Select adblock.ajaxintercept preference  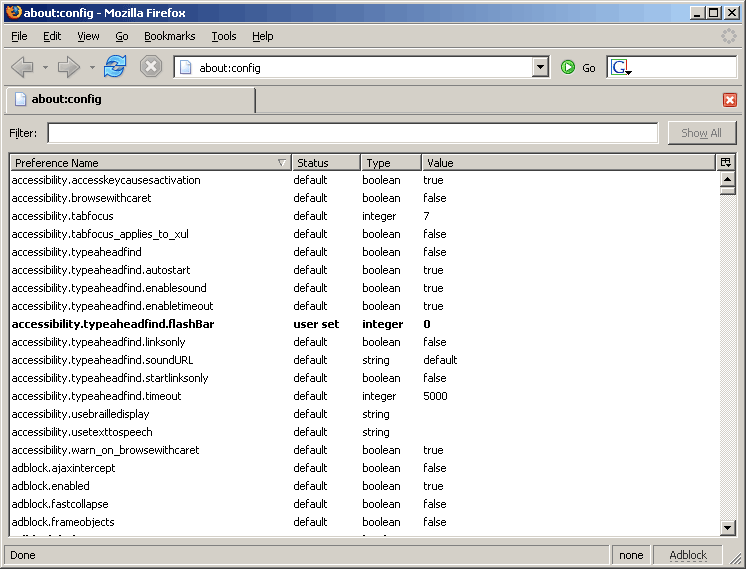click(364, 469)
